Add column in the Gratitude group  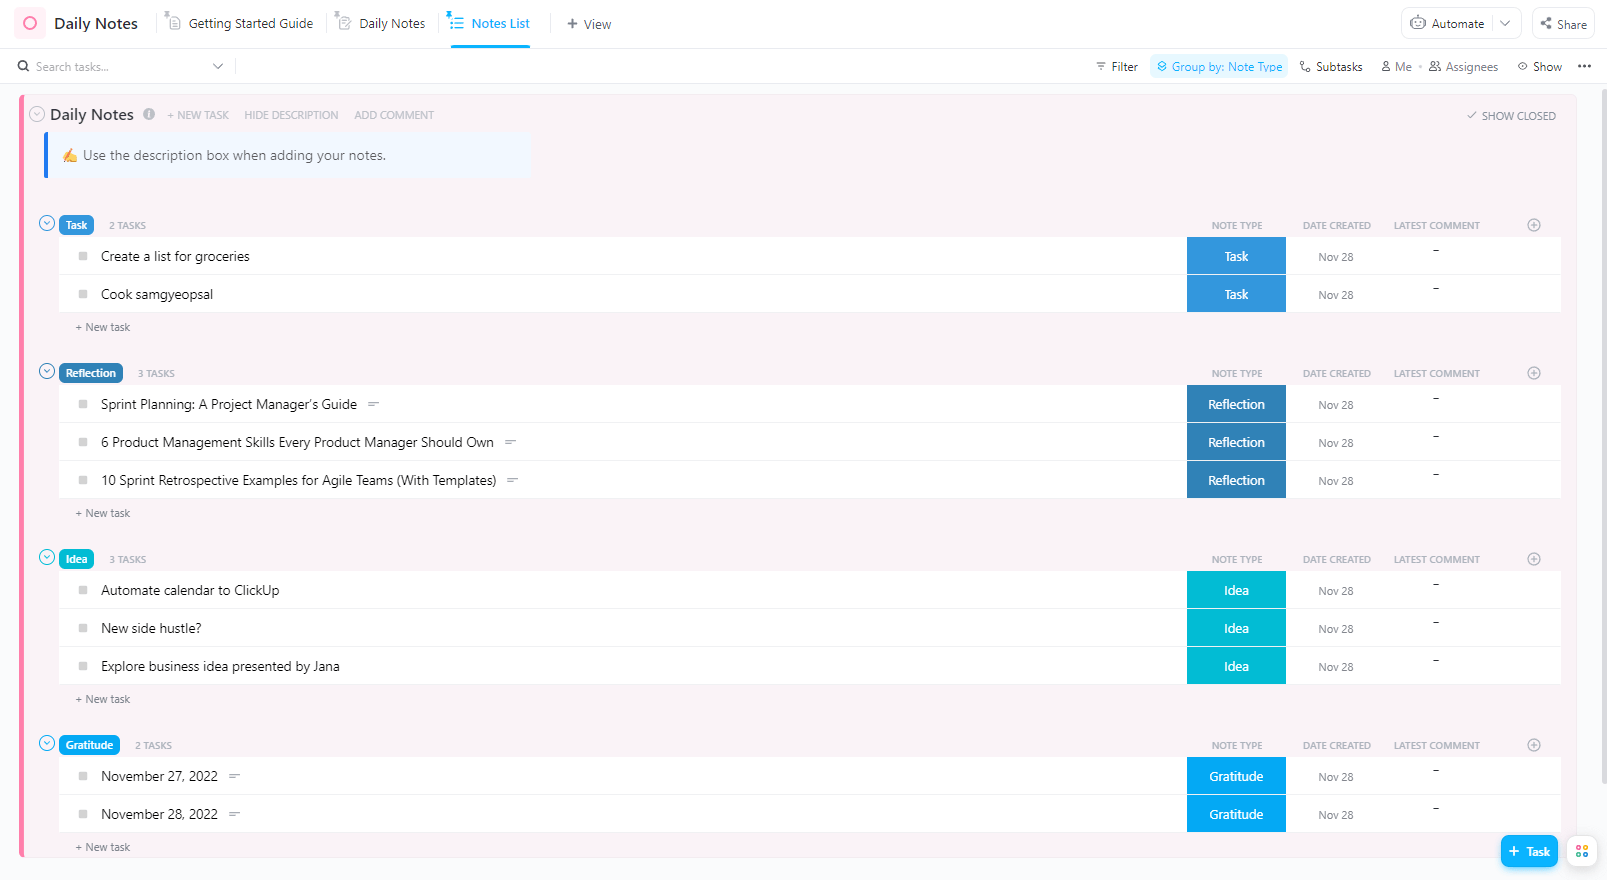(x=1534, y=745)
